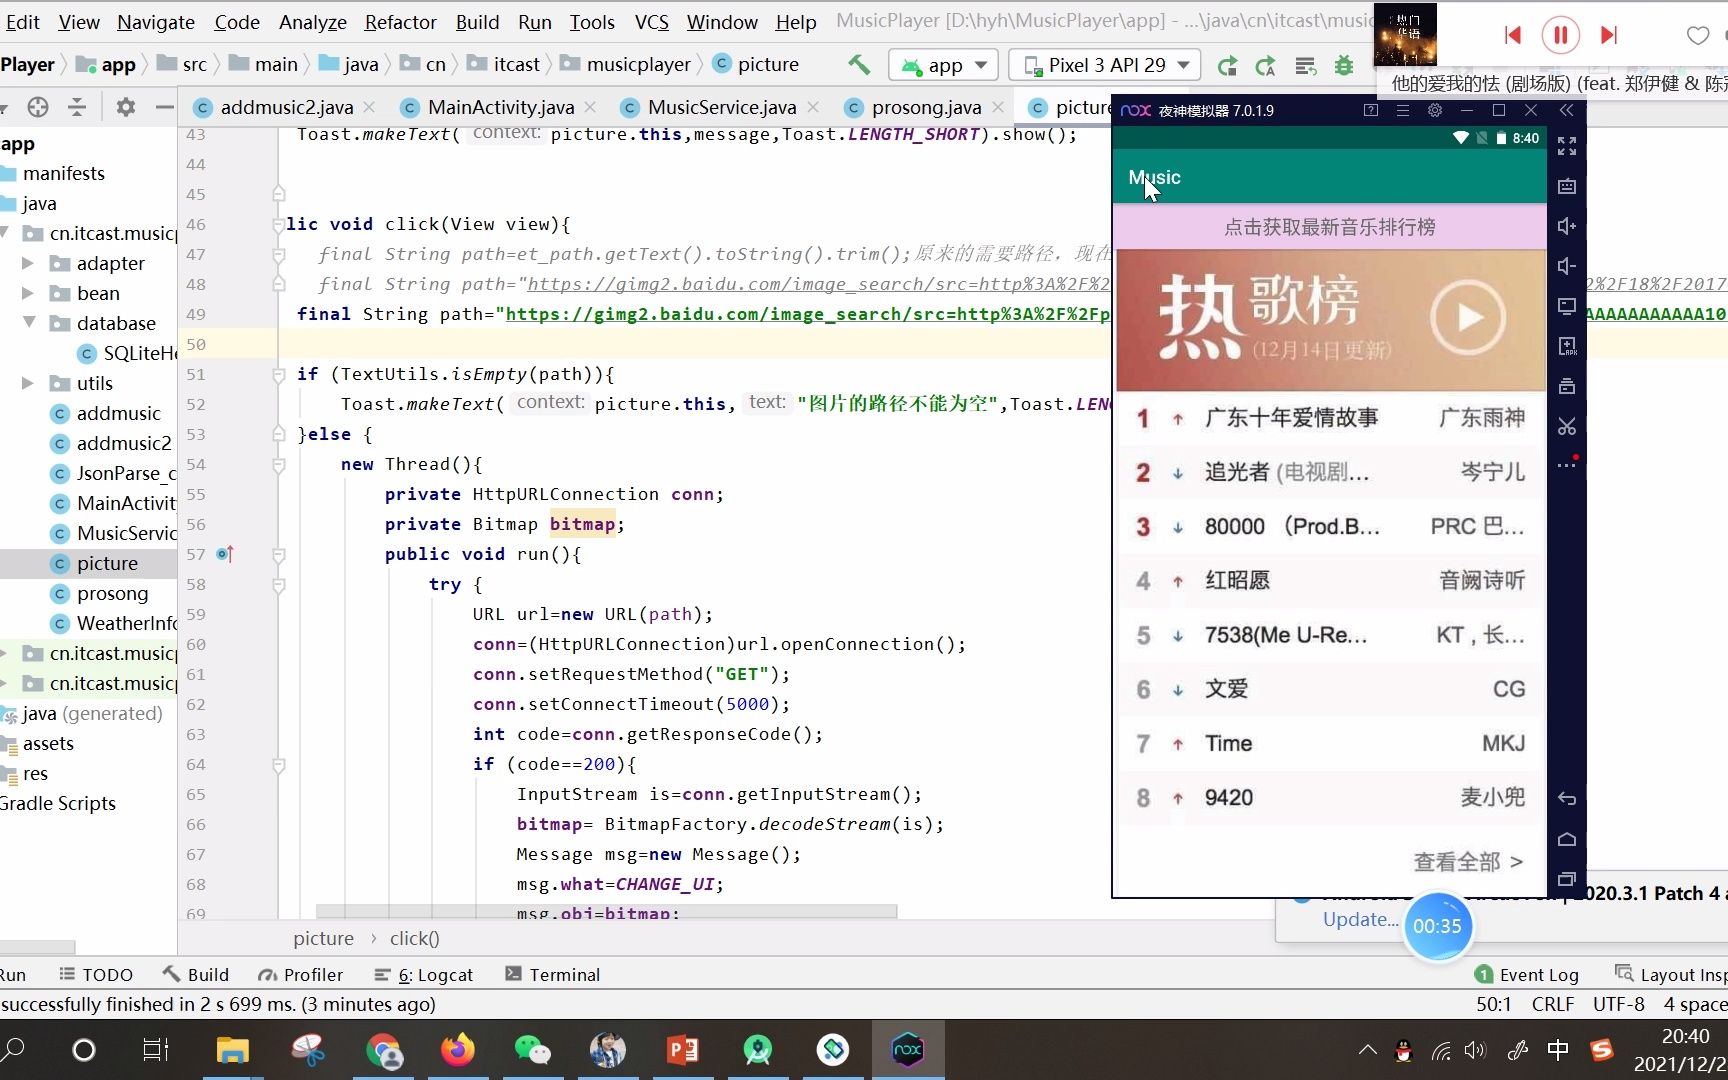This screenshot has width=1728, height=1080.
Task: Toggle the favorite heart in the music player
Action: 1697,35
